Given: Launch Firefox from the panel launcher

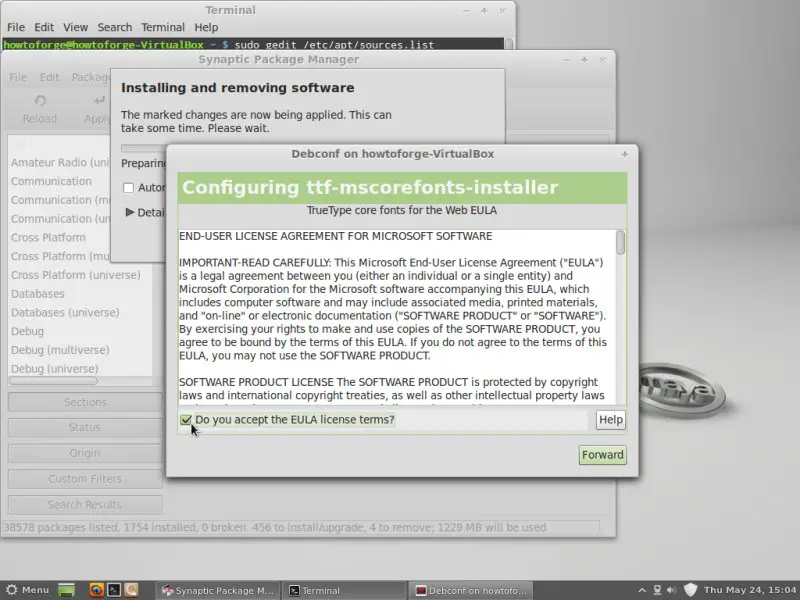Looking at the screenshot, I should coord(96,590).
